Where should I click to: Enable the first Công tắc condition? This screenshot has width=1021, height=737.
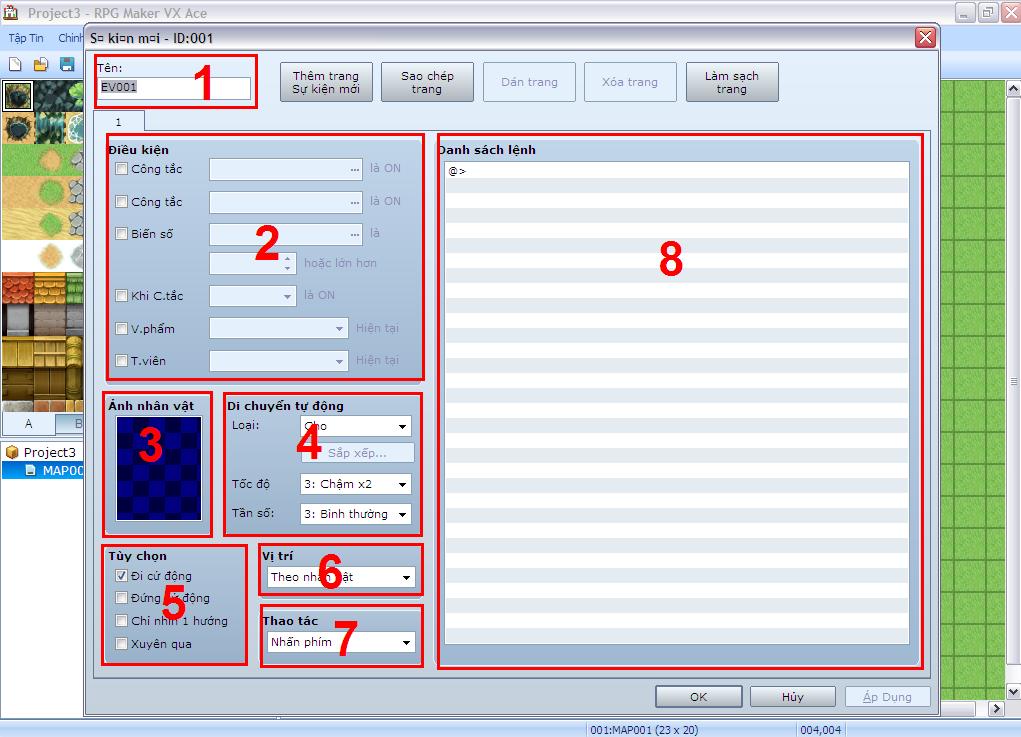click(x=121, y=169)
